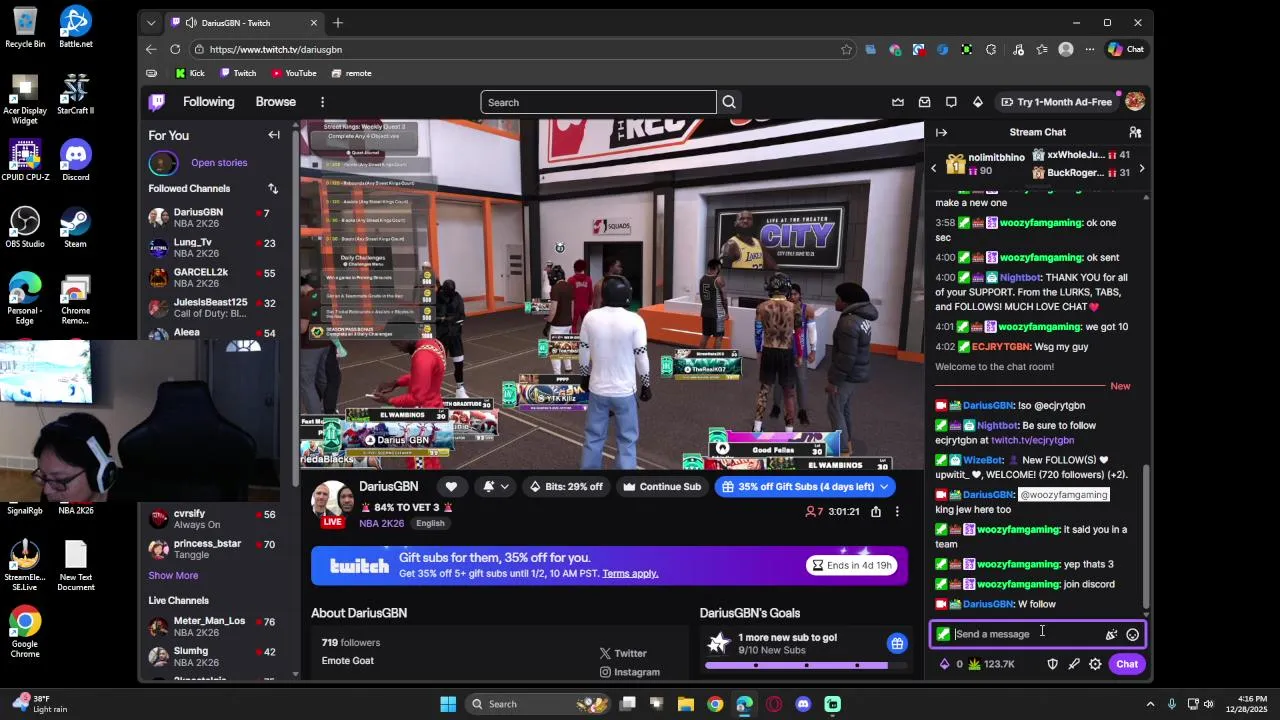Image resolution: width=1280 pixels, height=720 pixels.
Task: Open Twitch user avatar menu
Action: click(x=1134, y=102)
